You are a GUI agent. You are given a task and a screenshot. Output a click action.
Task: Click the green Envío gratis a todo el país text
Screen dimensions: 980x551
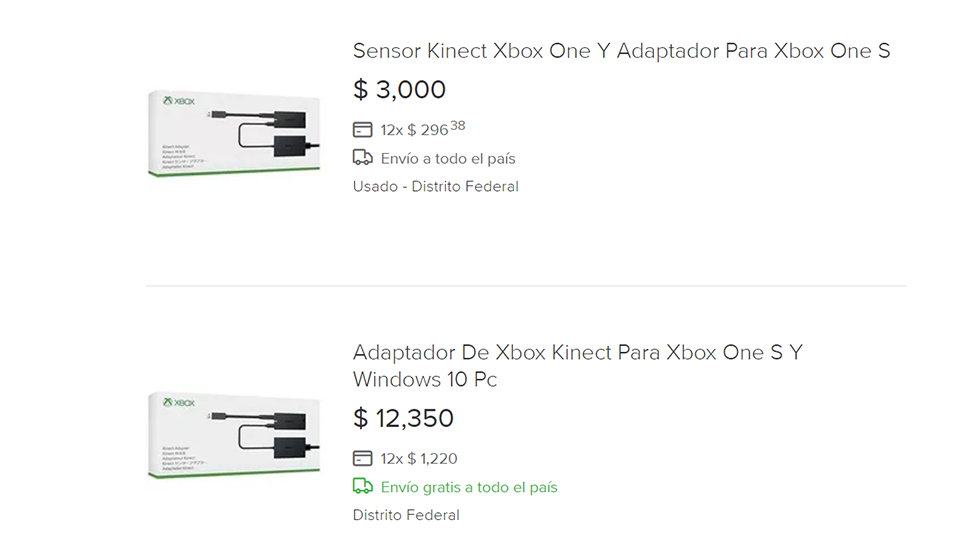469,487
